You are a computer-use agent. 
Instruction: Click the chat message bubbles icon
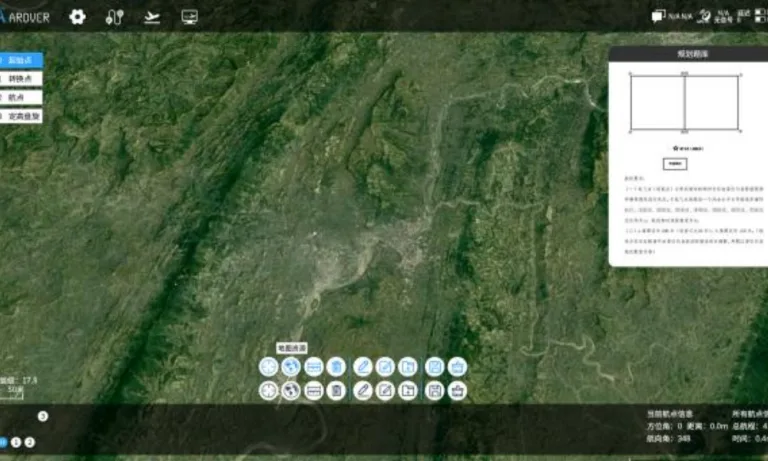click(x=658, y=16)
